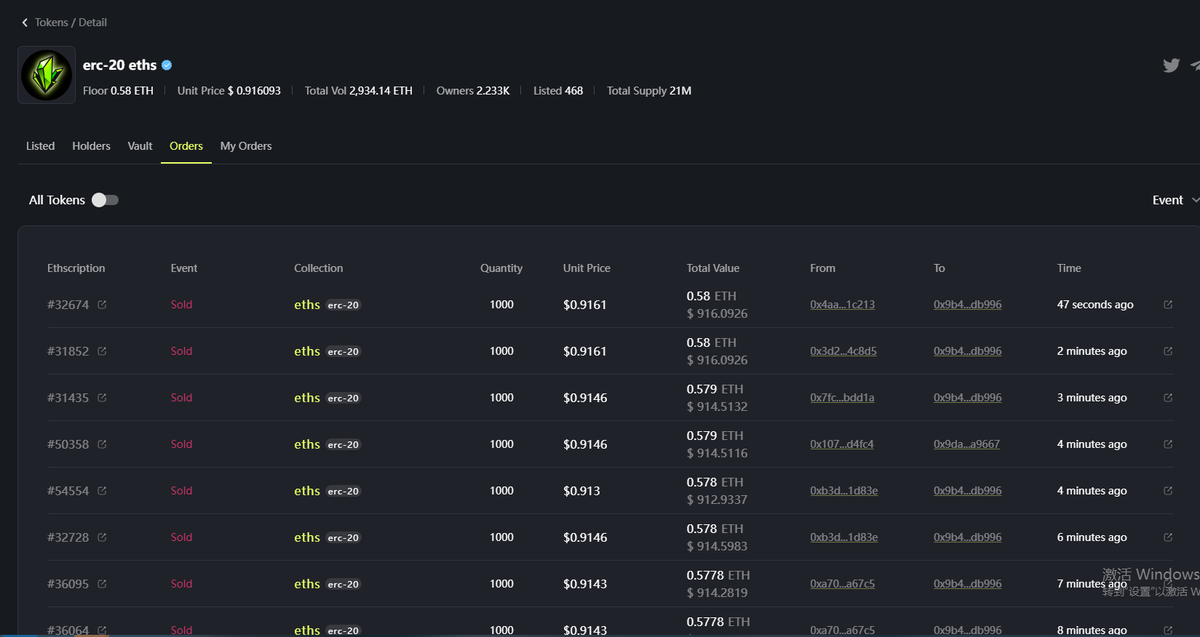The image size is (1200, 637).
Task: Open From address 0xa70...a67c5 in #36095 row
Action: pos(842,584)
